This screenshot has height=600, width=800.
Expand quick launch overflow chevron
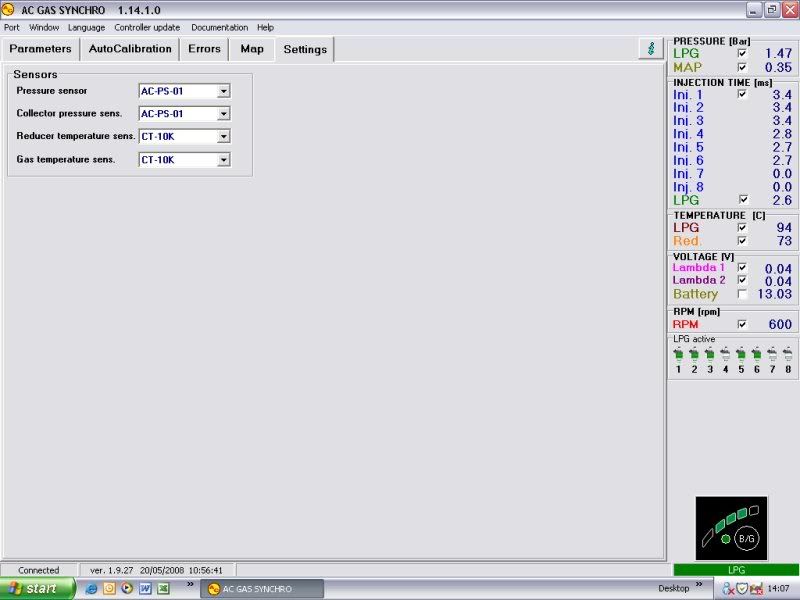coord(190,584)
